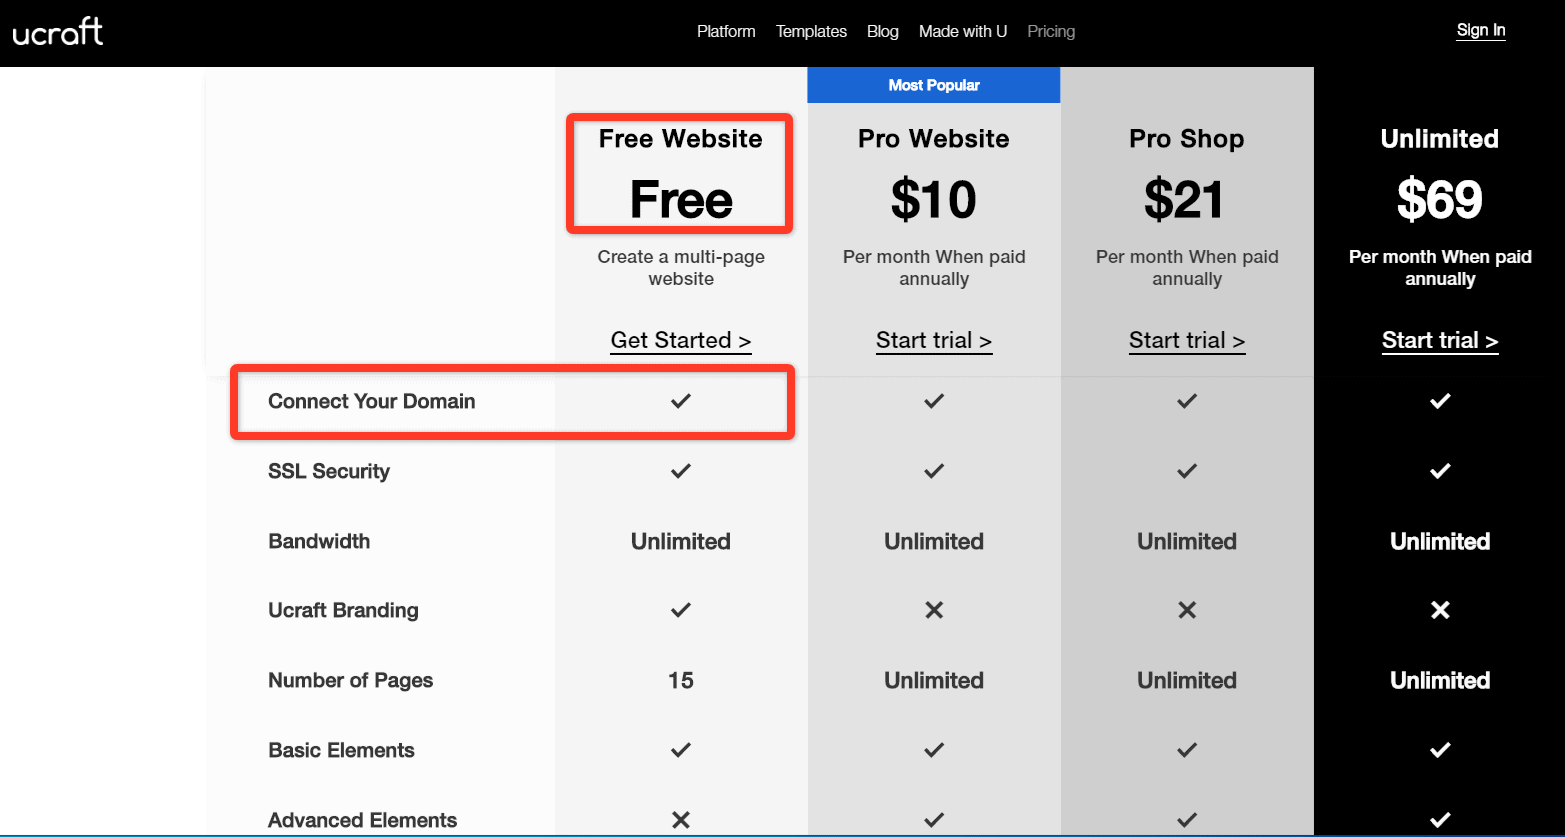Click Unlimited plan SSL Security checkmark
The height and width of the screenshot is (837, 1565).
click(1440, 471)
